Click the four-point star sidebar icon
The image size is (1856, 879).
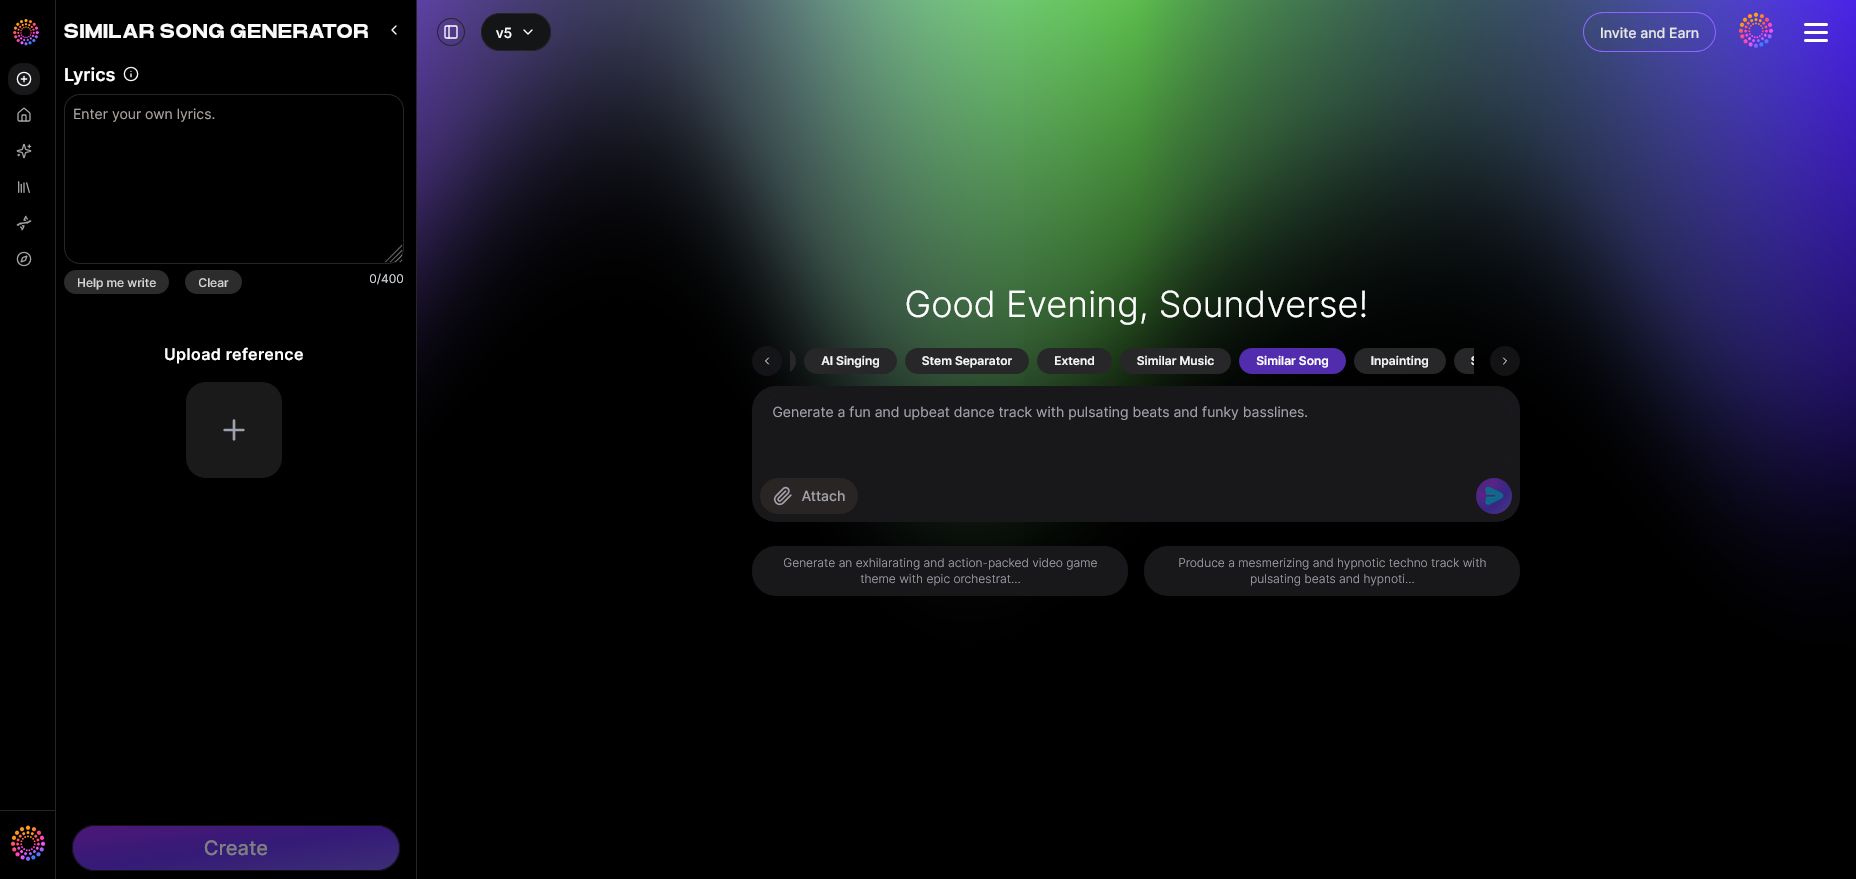point(24,223)
